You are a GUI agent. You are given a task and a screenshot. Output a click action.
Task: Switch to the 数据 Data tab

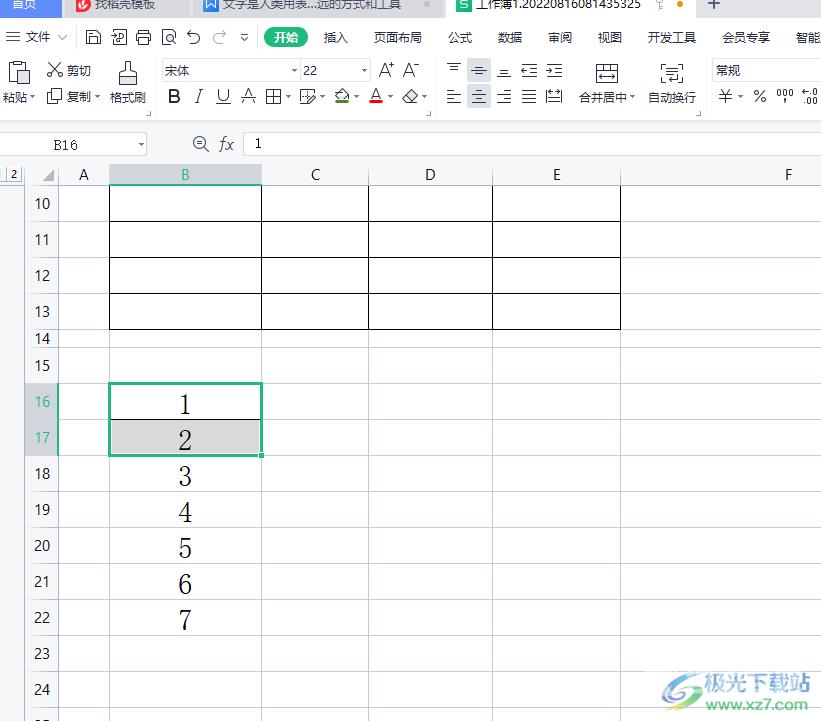[x=509, y=37]
